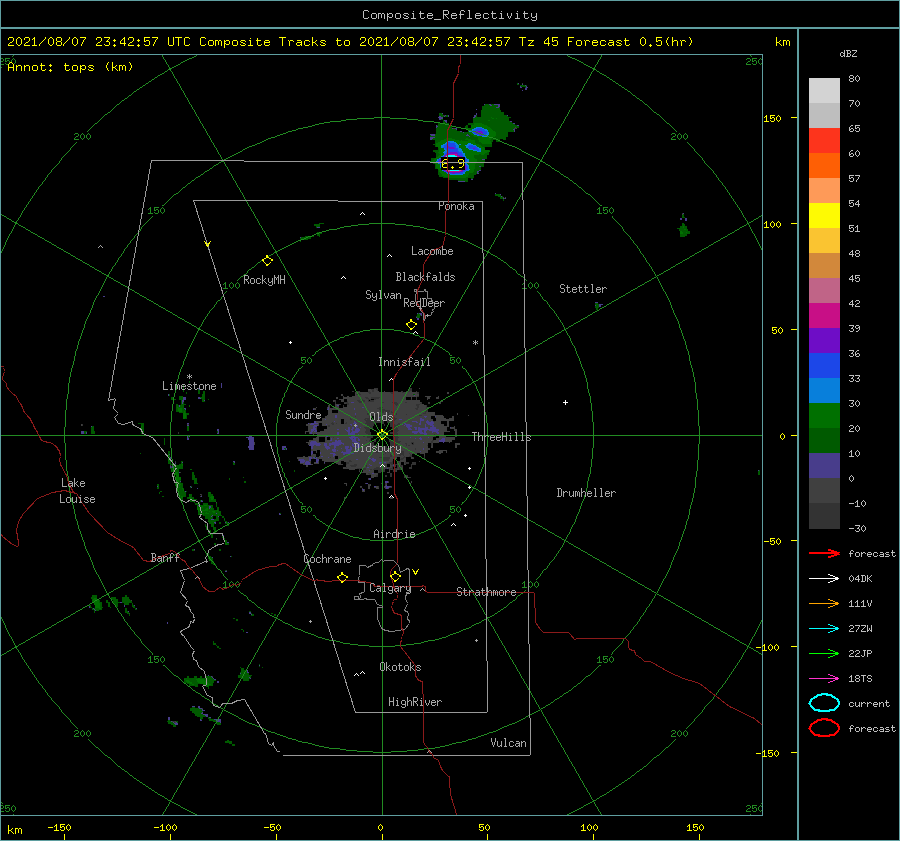Viewport: 900px width, 841px height.
Task: Click the red forecast arrow in legend
Action: 824,553
